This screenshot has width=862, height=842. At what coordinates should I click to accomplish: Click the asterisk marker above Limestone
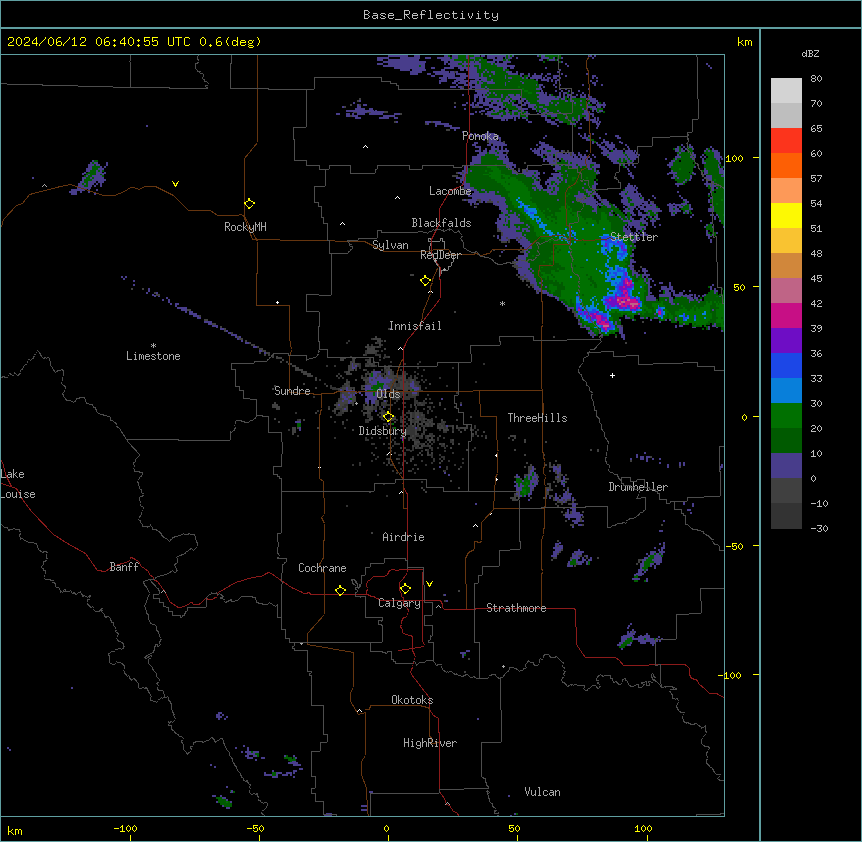click(153, 346)
